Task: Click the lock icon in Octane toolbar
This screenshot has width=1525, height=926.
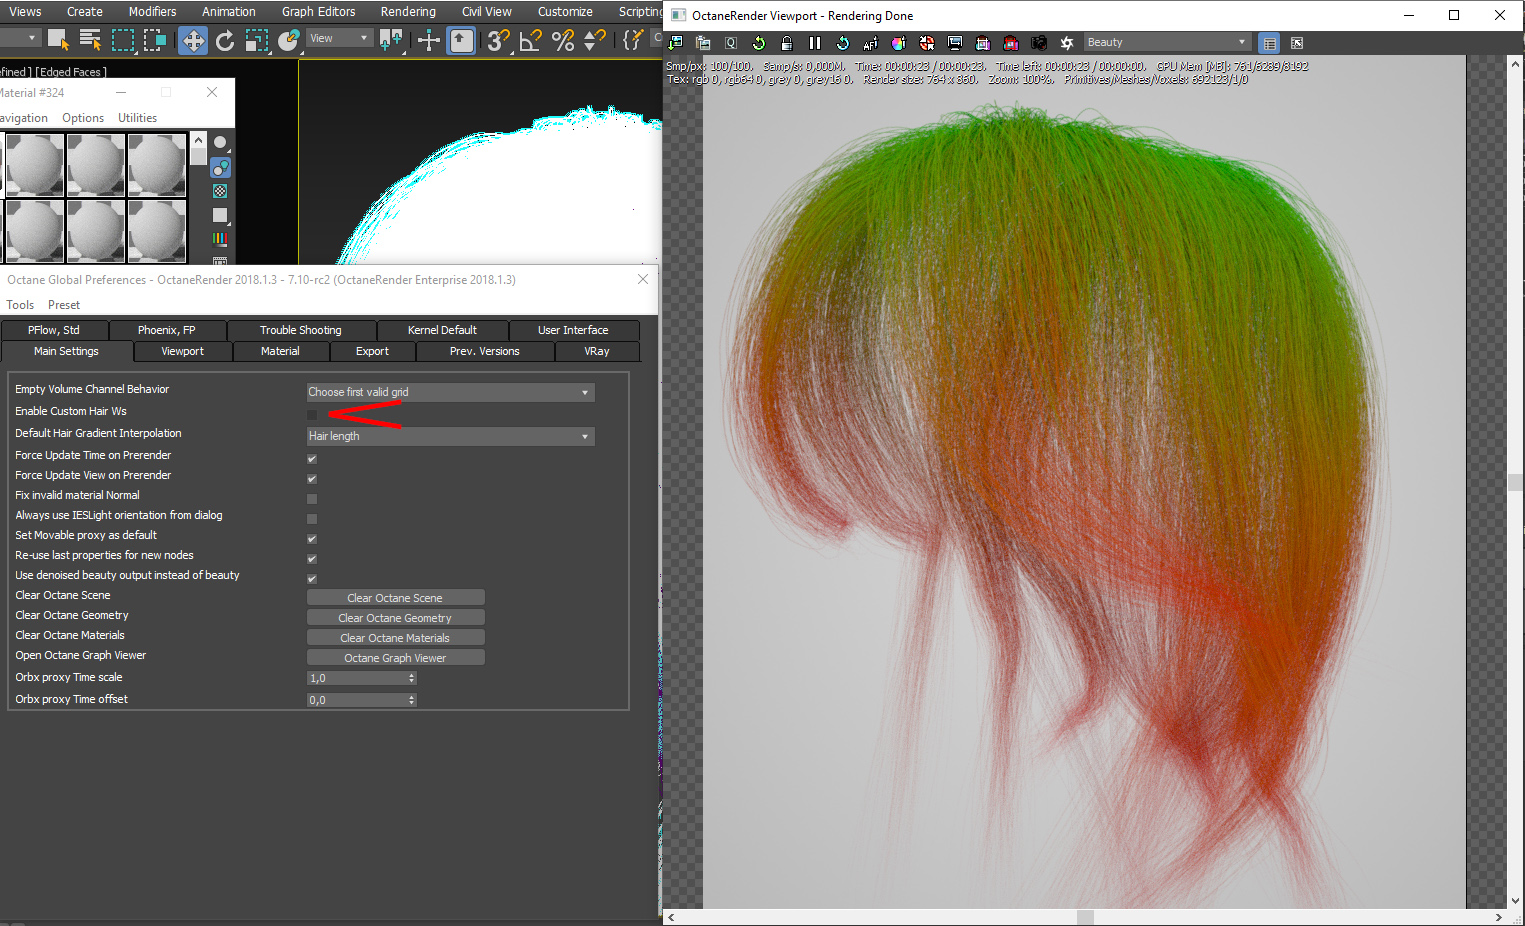Action: [x=787, y=43]
